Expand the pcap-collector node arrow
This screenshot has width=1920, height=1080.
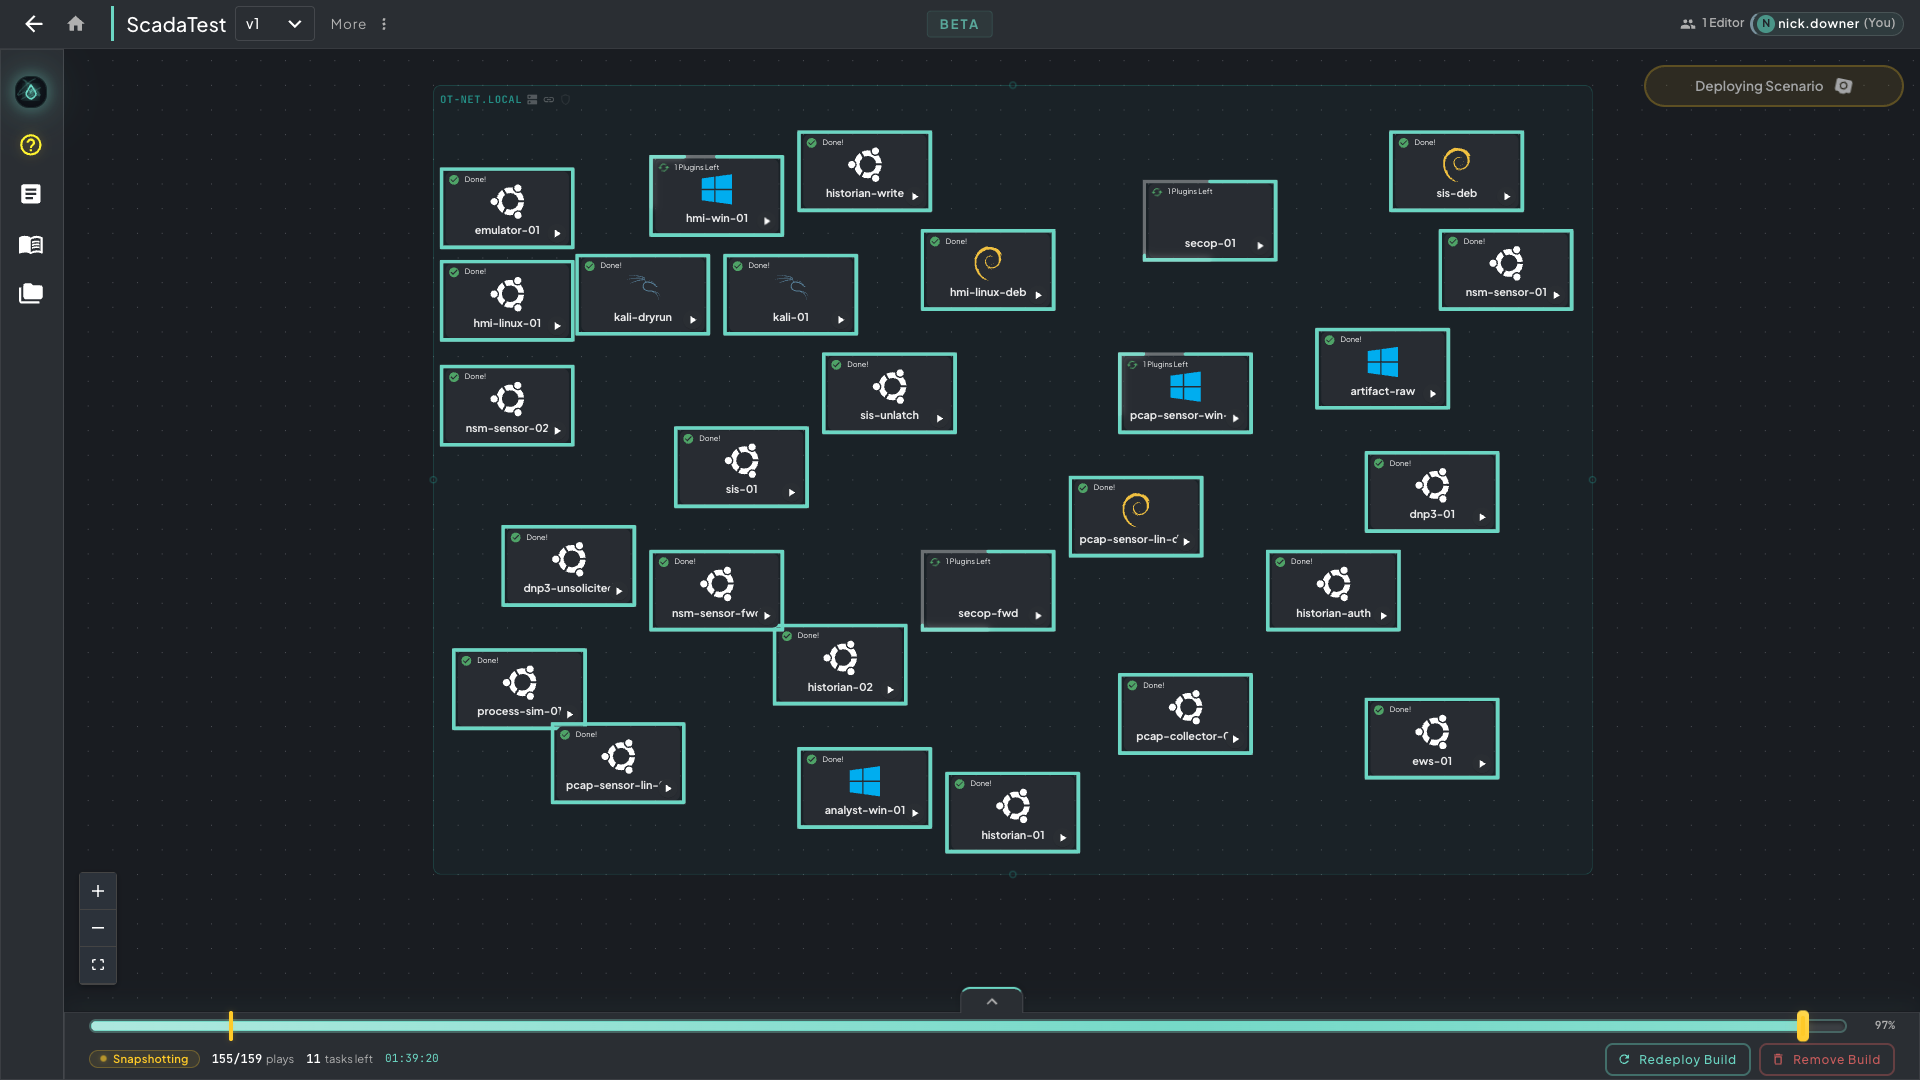1236,739
